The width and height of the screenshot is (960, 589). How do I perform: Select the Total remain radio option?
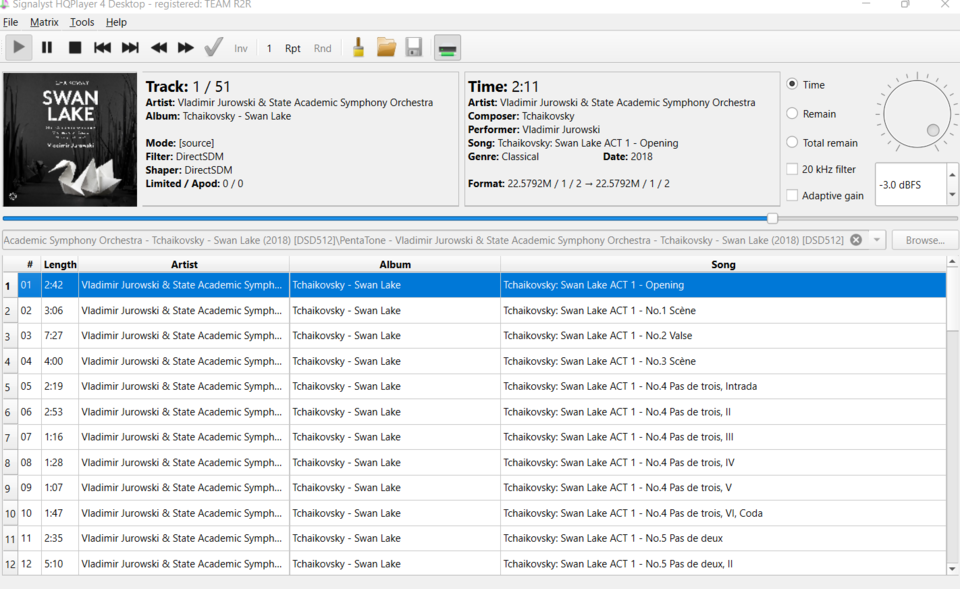point(792,142)
